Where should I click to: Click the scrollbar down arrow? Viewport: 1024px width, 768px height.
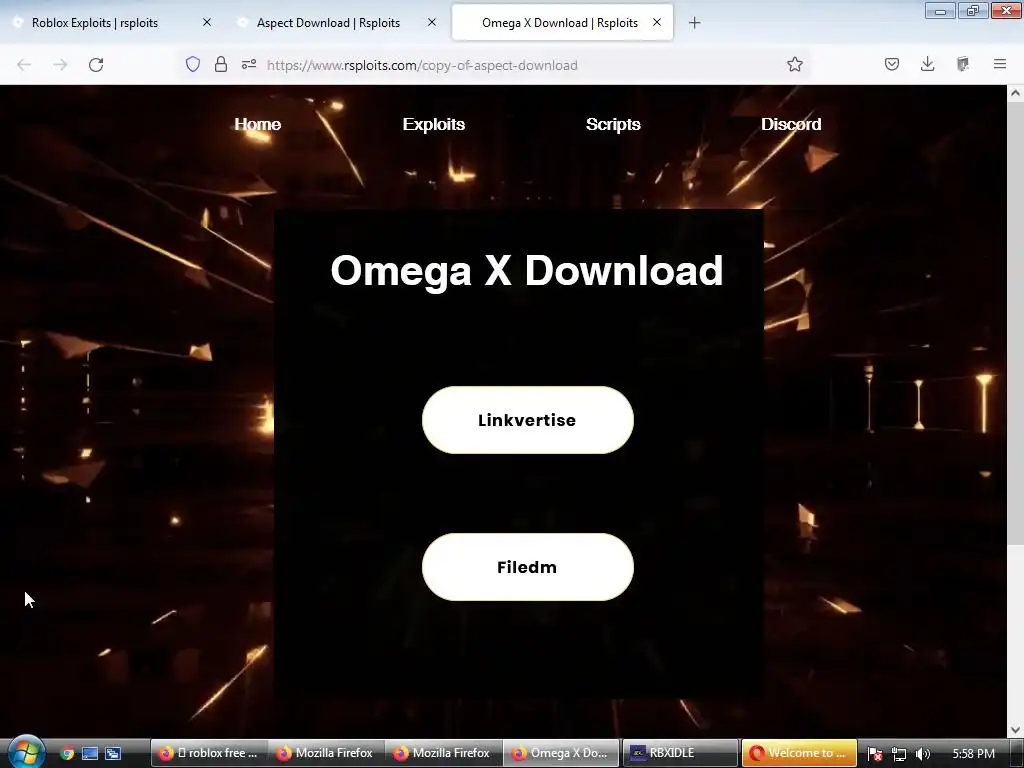click(x=1015, y=729)
